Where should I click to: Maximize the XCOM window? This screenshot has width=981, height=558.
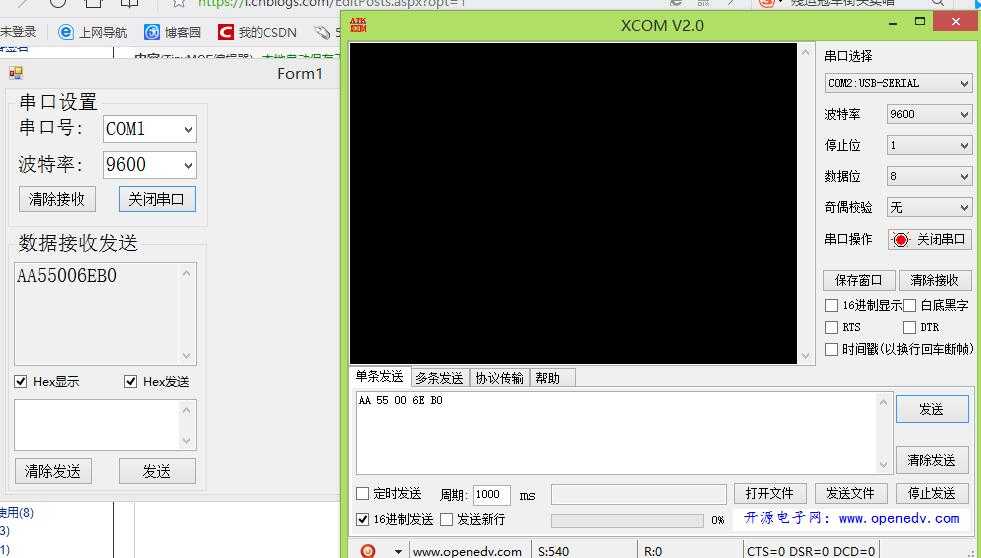point(920,21)
